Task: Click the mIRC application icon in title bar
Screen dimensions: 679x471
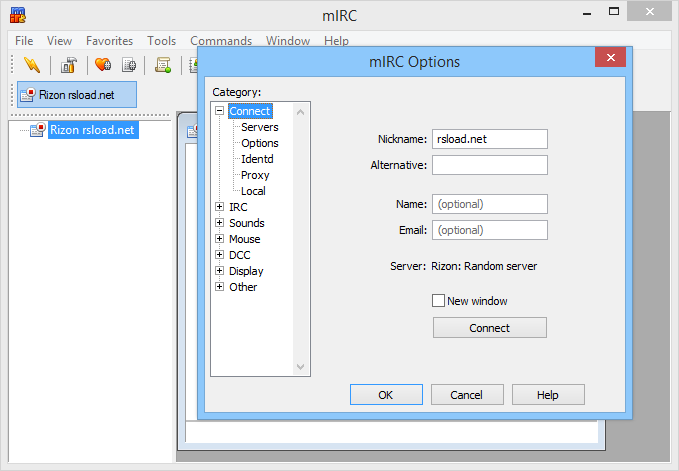Action: coord(18,15)
